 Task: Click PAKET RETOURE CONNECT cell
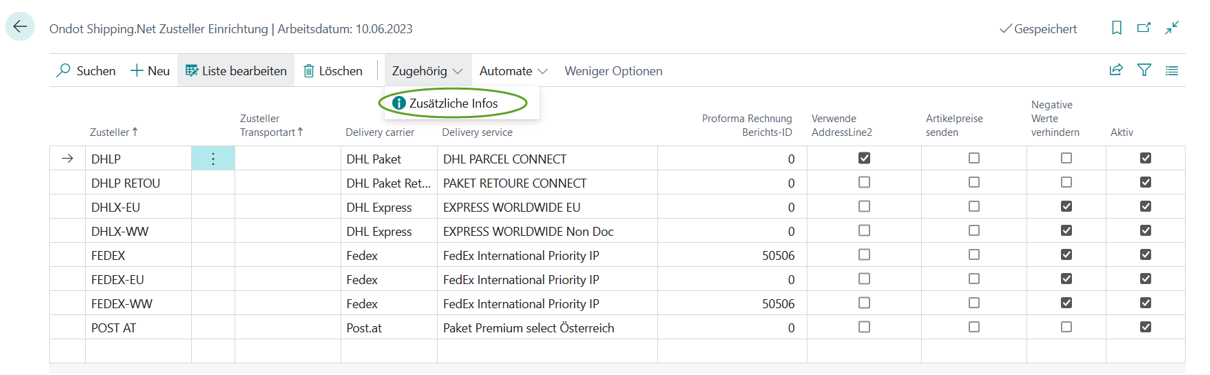[548, 183]
